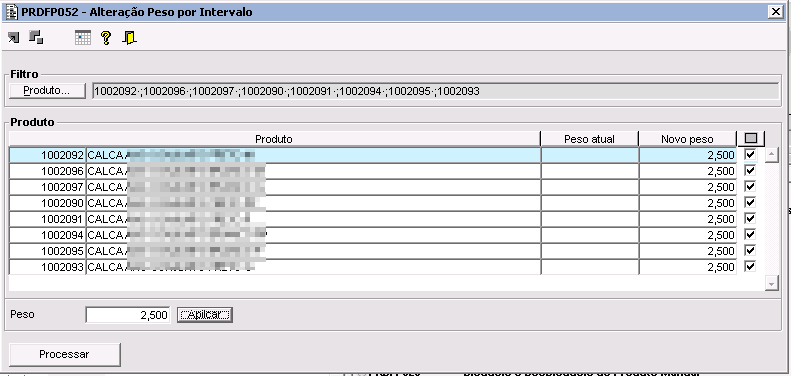Select product code 1002092 cell
The height and width of the screenshot is (376, 791).
(47, 155)
